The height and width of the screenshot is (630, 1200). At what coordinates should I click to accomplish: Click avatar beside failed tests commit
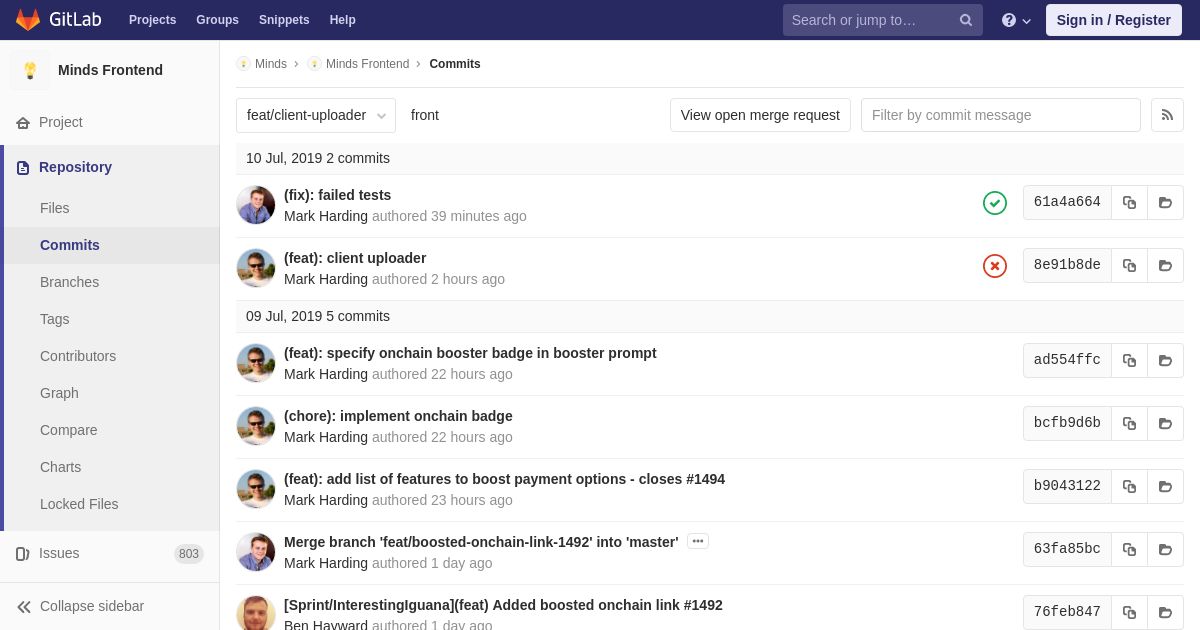tap(256, 205)
